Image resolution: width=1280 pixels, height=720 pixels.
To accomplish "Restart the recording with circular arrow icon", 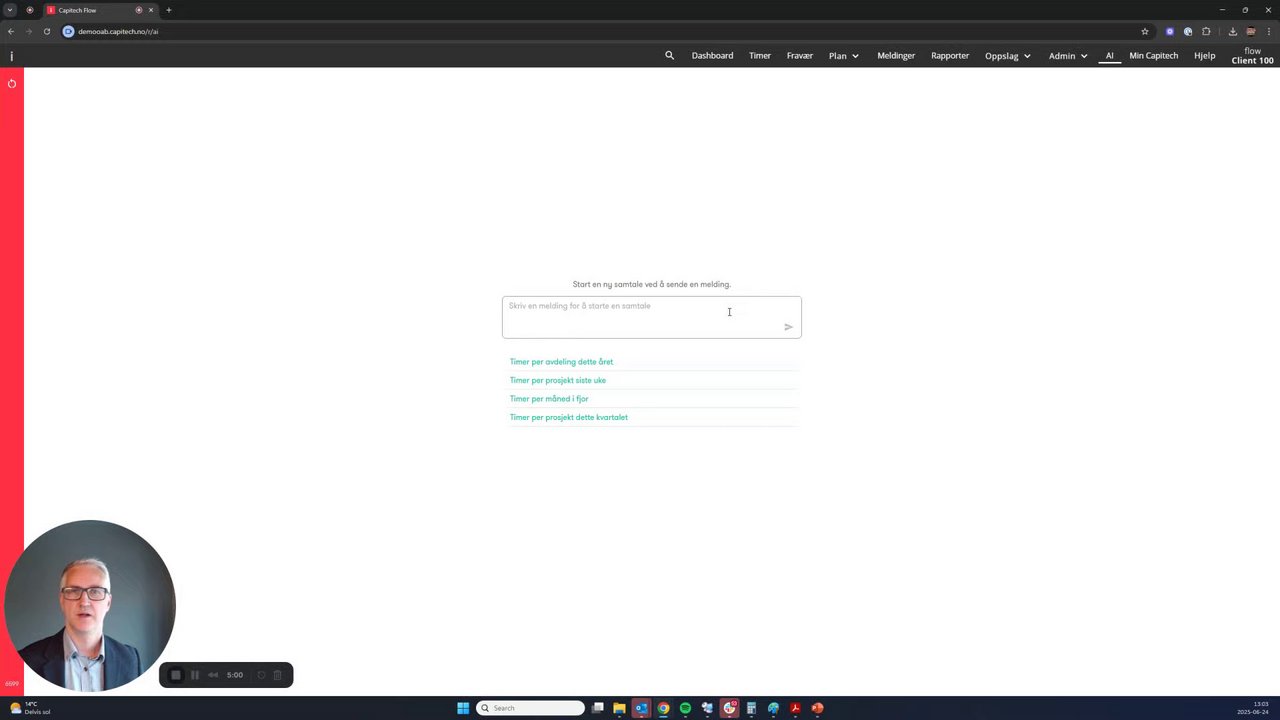I will 262,675.
